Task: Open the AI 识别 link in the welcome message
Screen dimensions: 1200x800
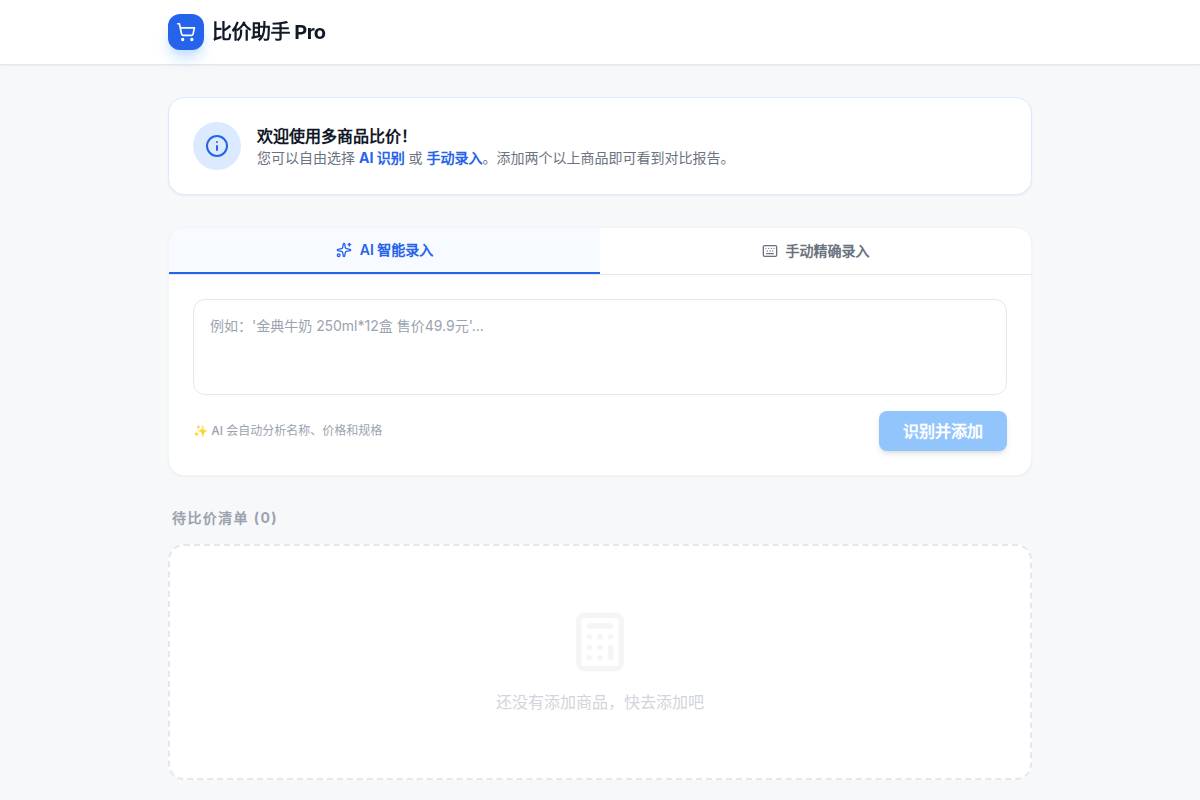Action: (x=381, y=158)
